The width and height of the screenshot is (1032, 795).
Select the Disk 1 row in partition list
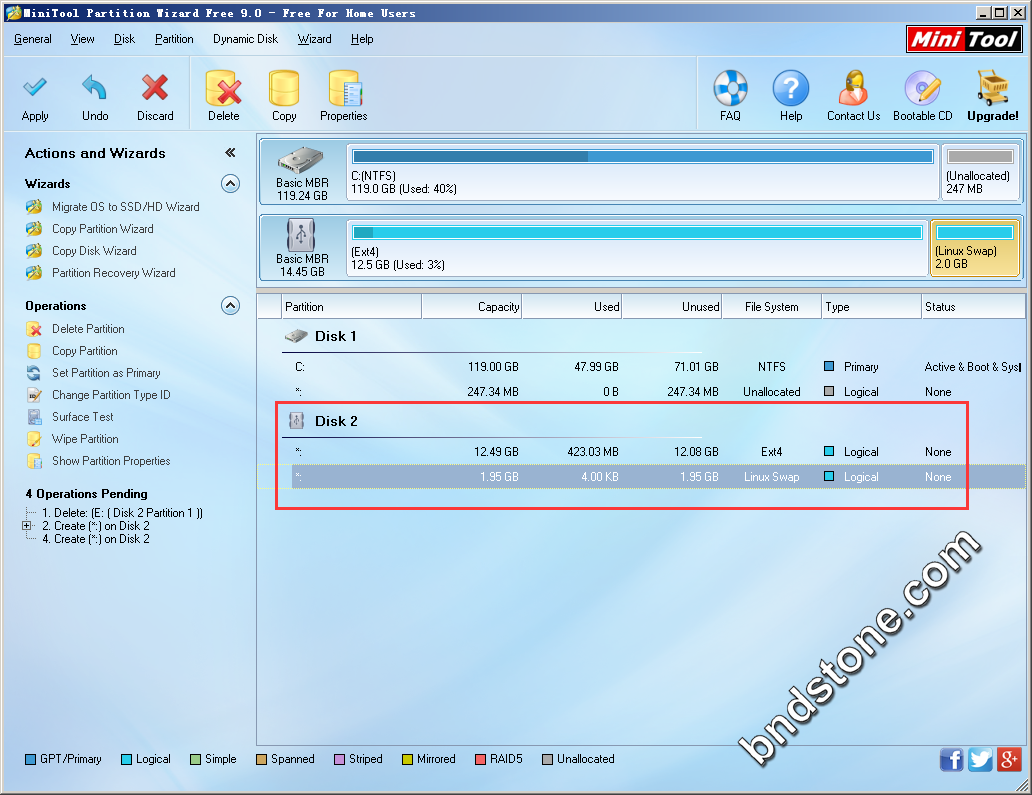[x=642, y=336]
